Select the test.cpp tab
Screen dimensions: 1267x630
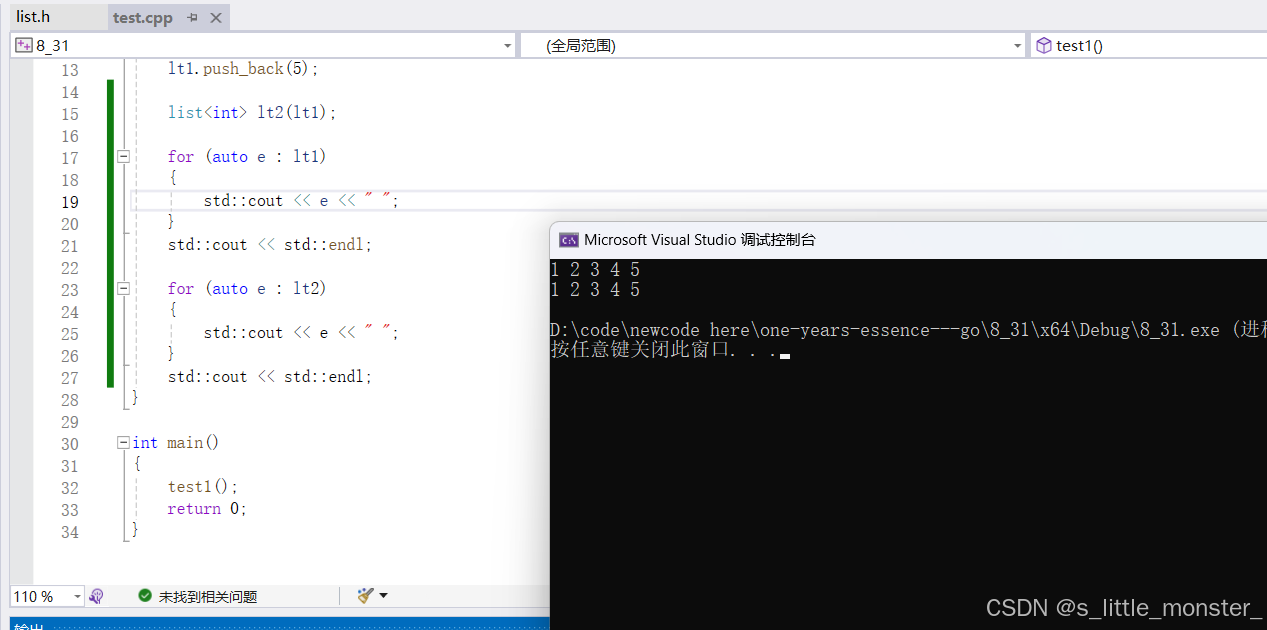(142, 18)
